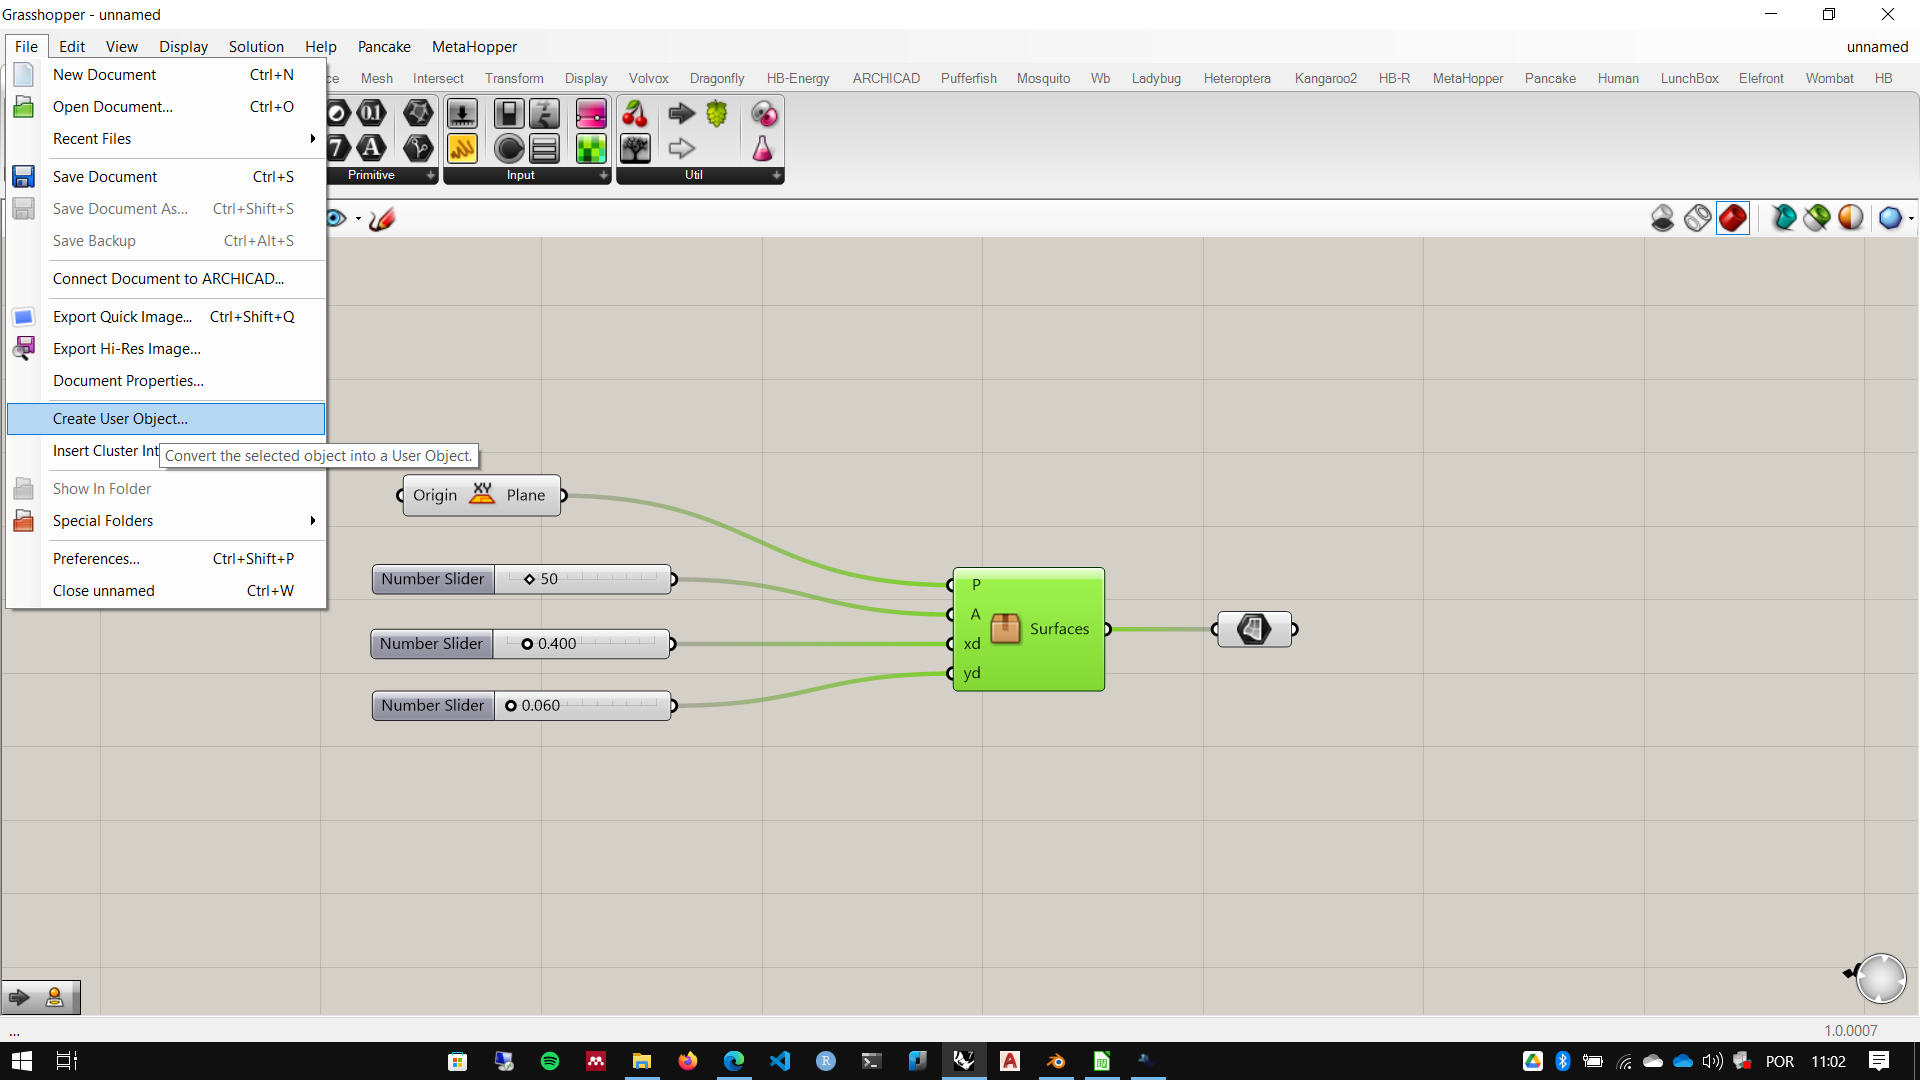Pick the green hops Jump icon
Image resolution: width=1920 pixels, height=1080 pixels.
tap(717, 114)
